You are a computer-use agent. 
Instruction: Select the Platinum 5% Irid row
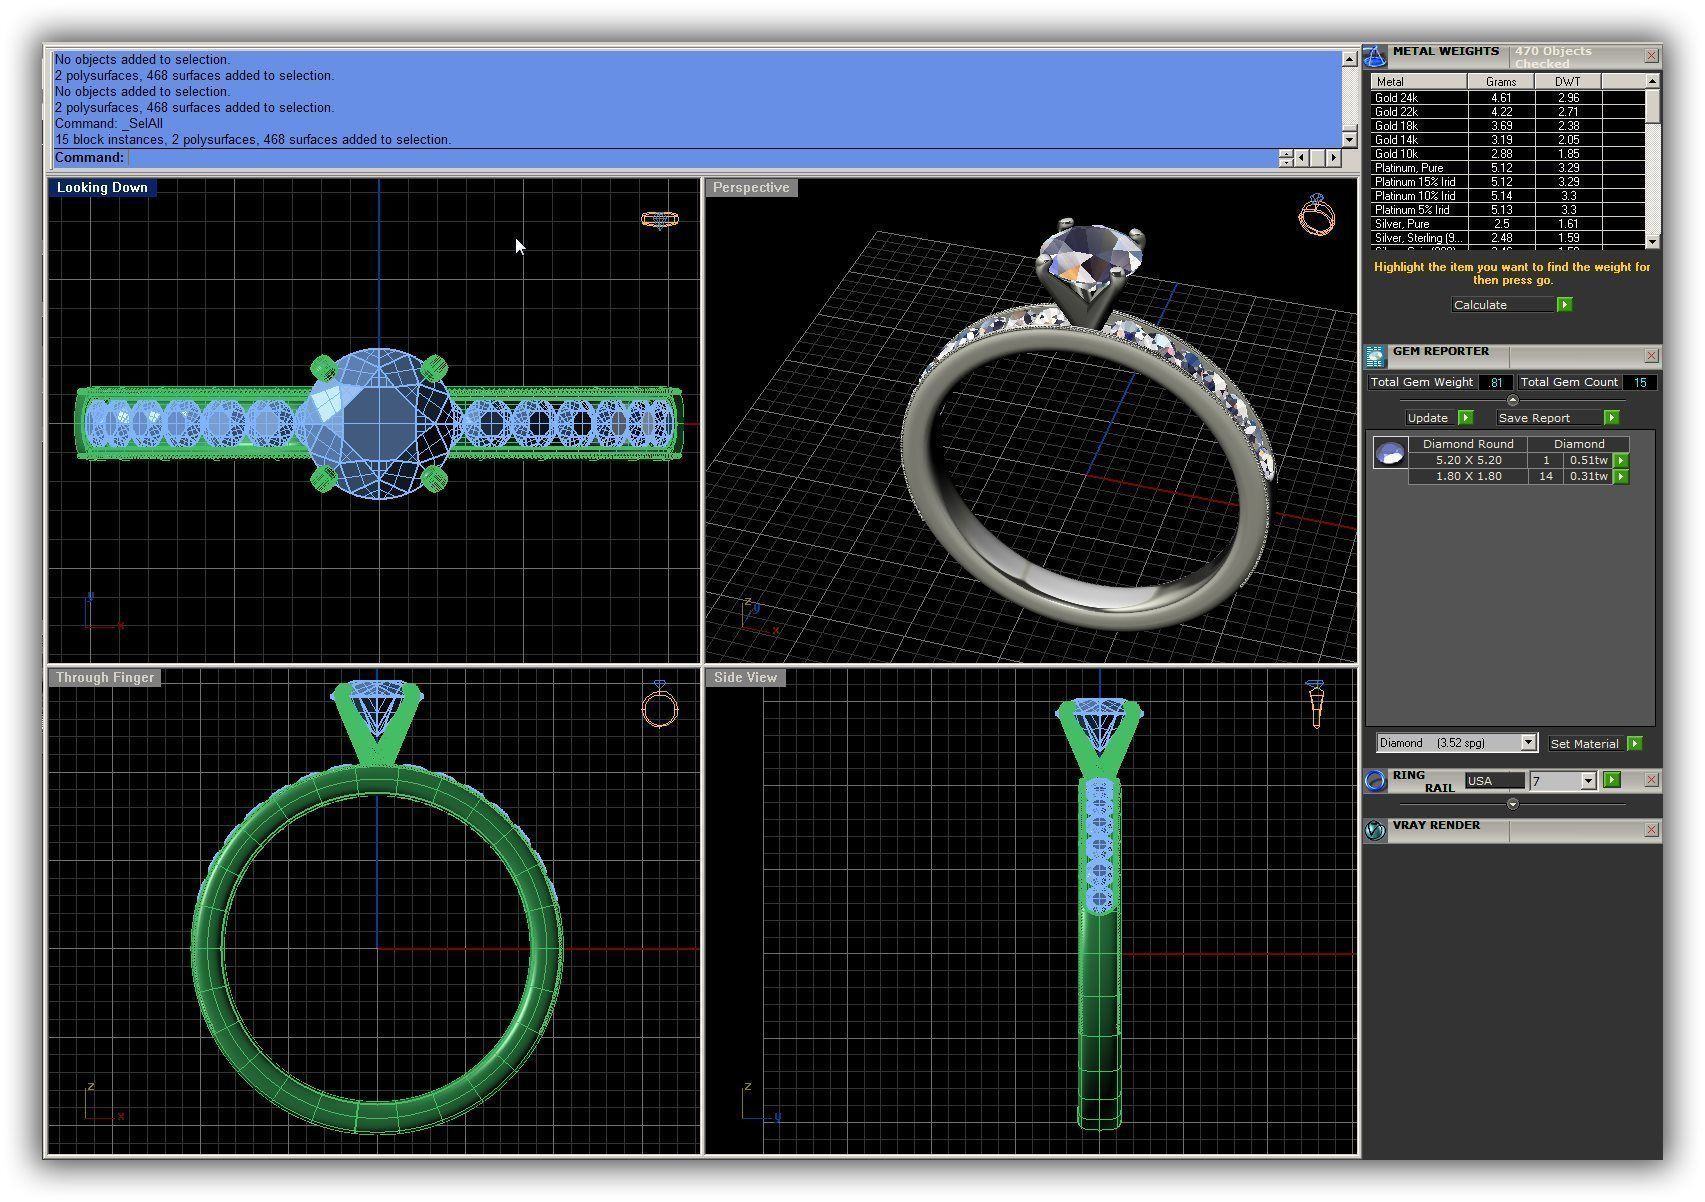point(1508,210)
